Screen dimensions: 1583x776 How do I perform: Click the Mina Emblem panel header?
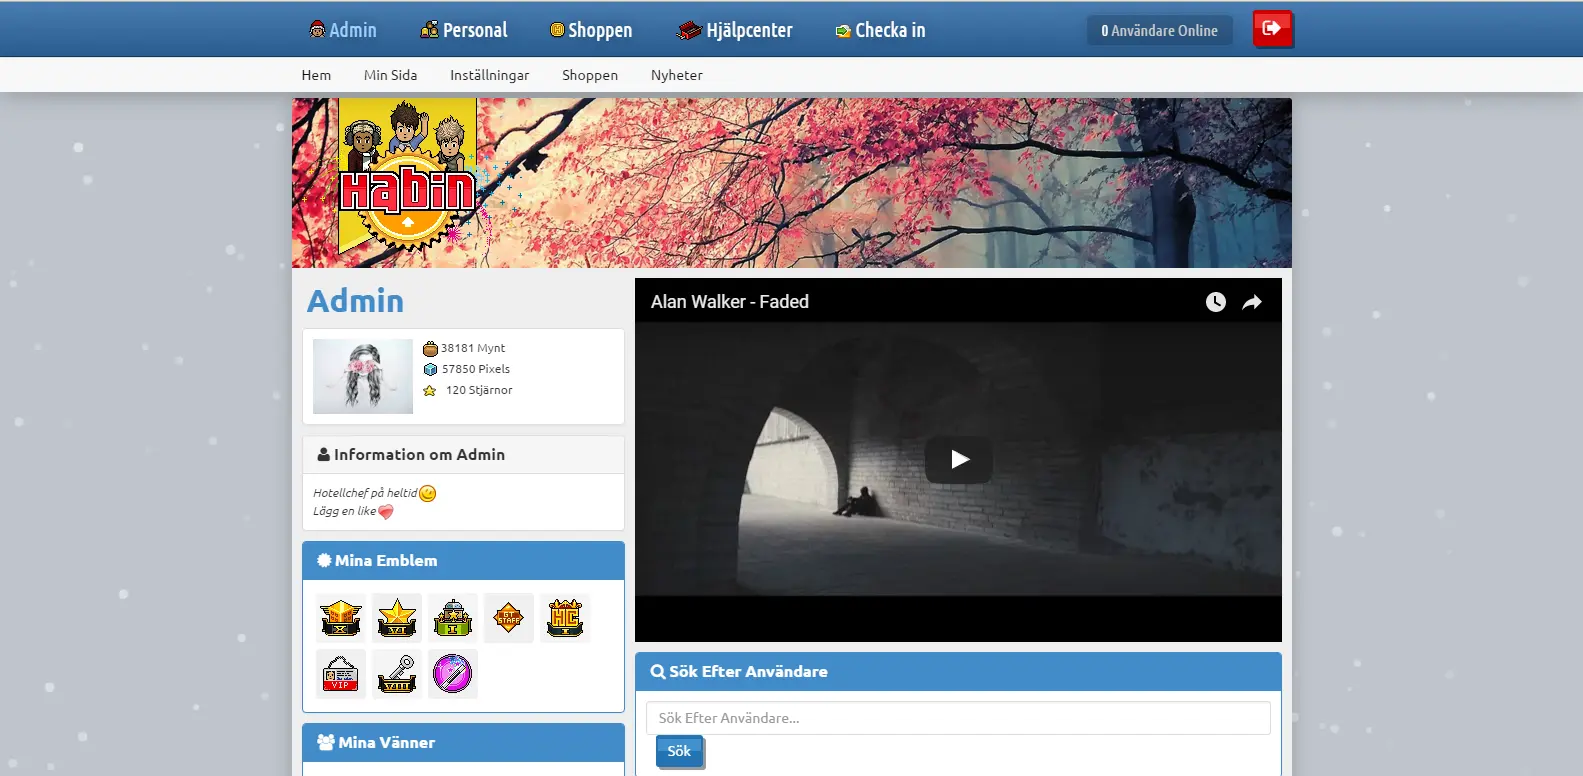(x=463, y=561)
